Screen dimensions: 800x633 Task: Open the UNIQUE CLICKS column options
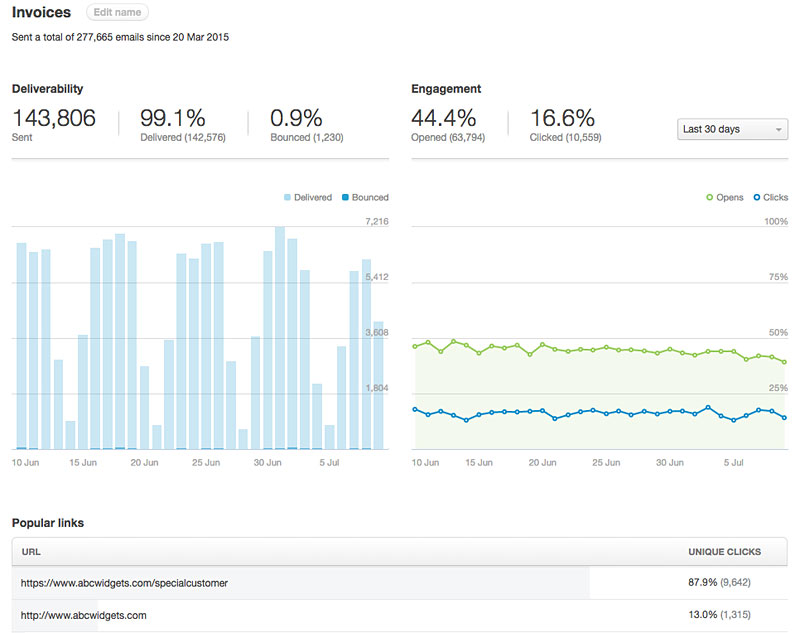726,552
